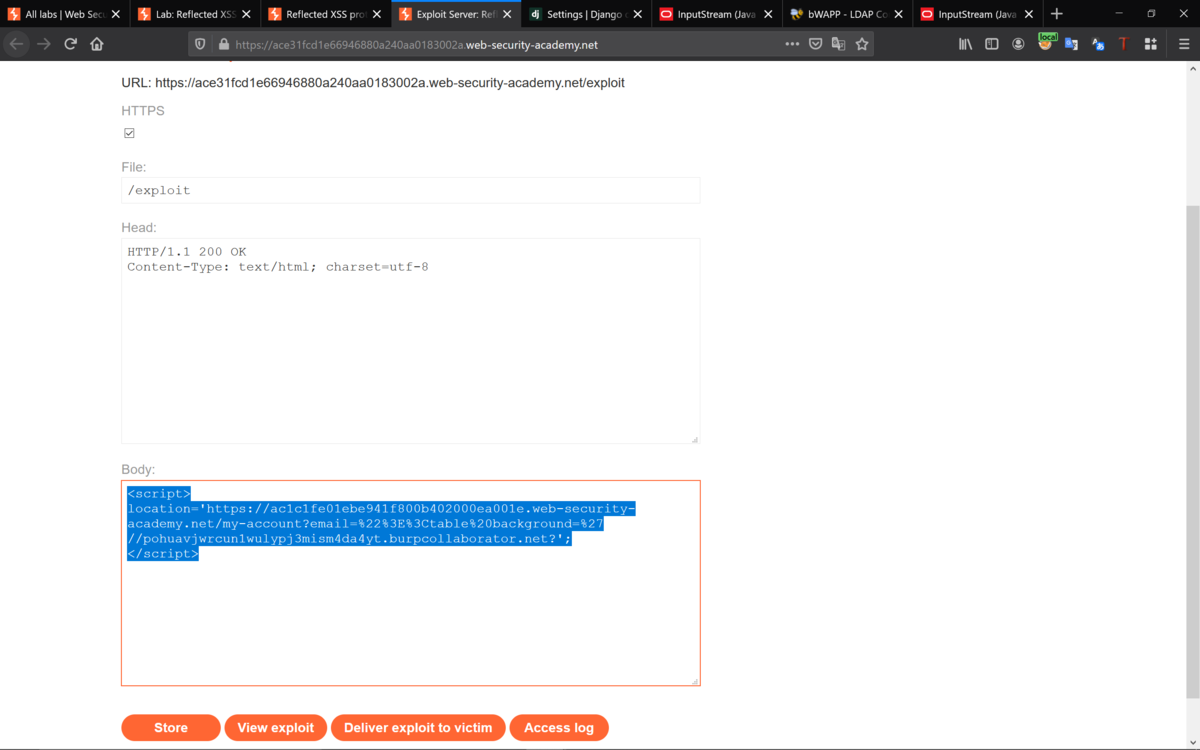The height and width of the screenshot is (750, 1200).
Task: Close the 'All labs' tab
Action: point(116,14)
